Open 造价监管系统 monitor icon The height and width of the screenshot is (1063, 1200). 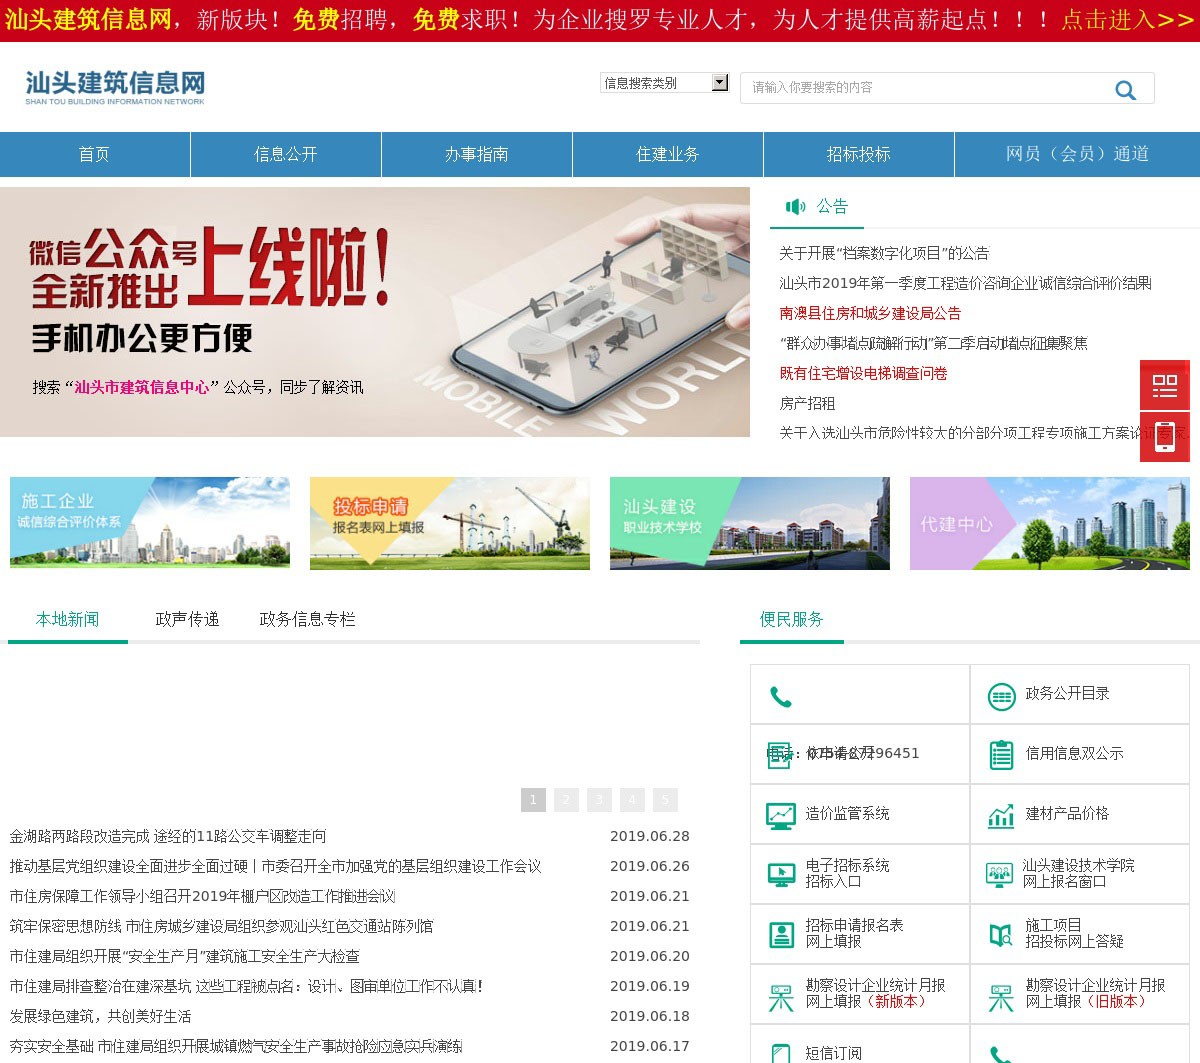[x=780, y=815]
